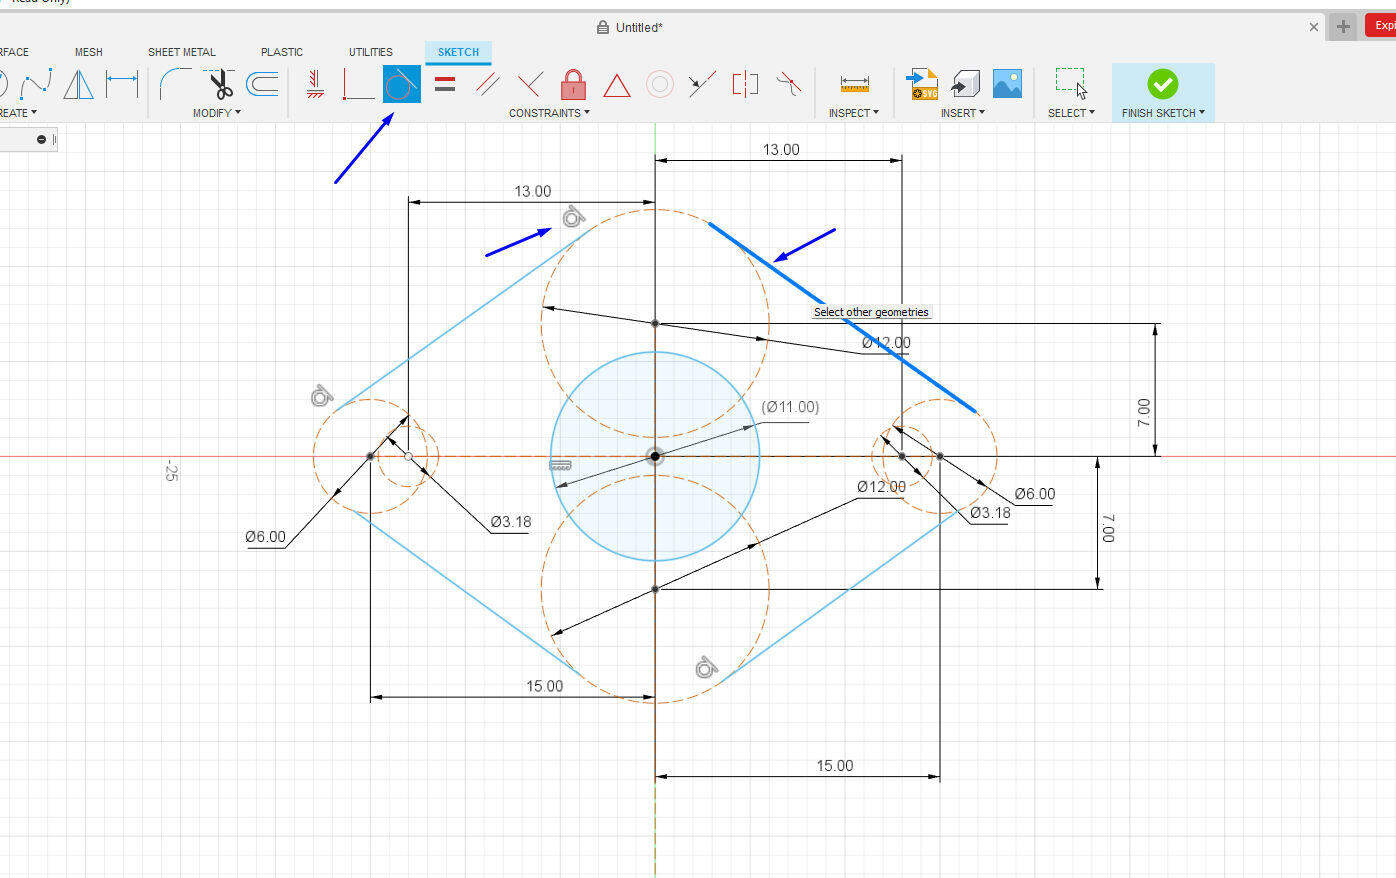Click the Insert SVG icon
The width and height of the screenshot is (1396, 878).
click(x=922, y=84)
